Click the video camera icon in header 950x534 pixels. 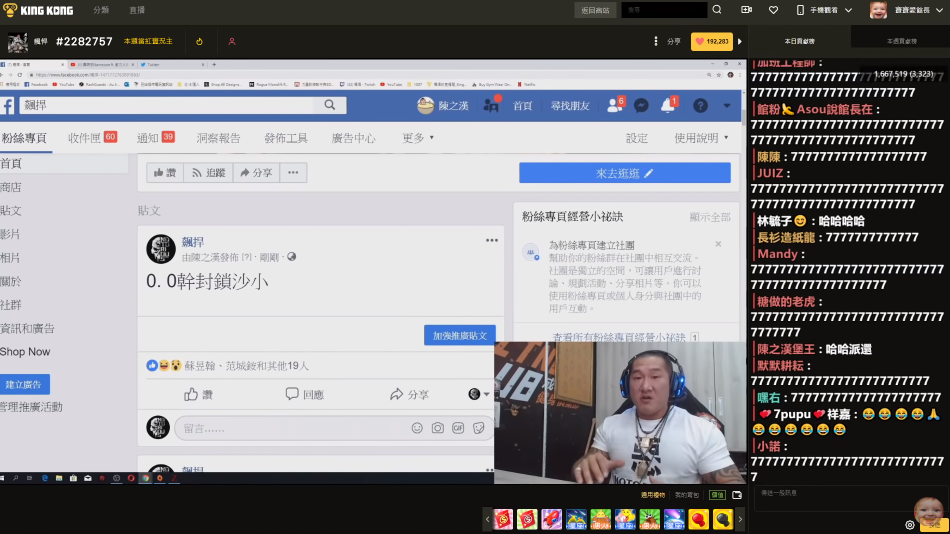pos(746,10)
